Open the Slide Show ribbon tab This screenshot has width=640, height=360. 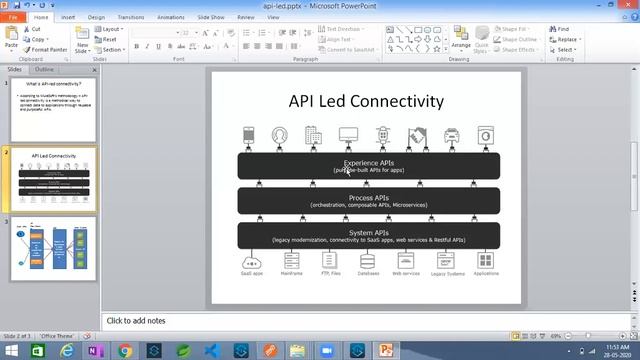click(211, 18)
